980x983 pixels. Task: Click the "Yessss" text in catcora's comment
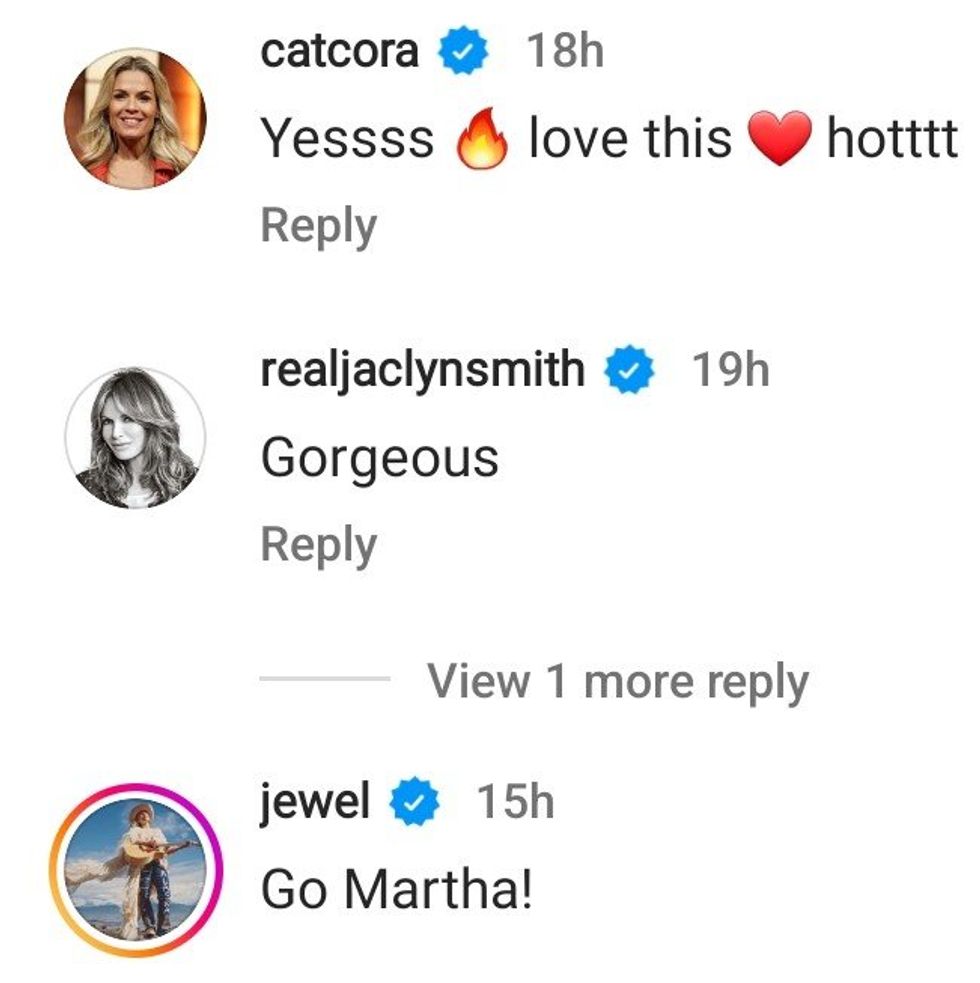[347, 139]
